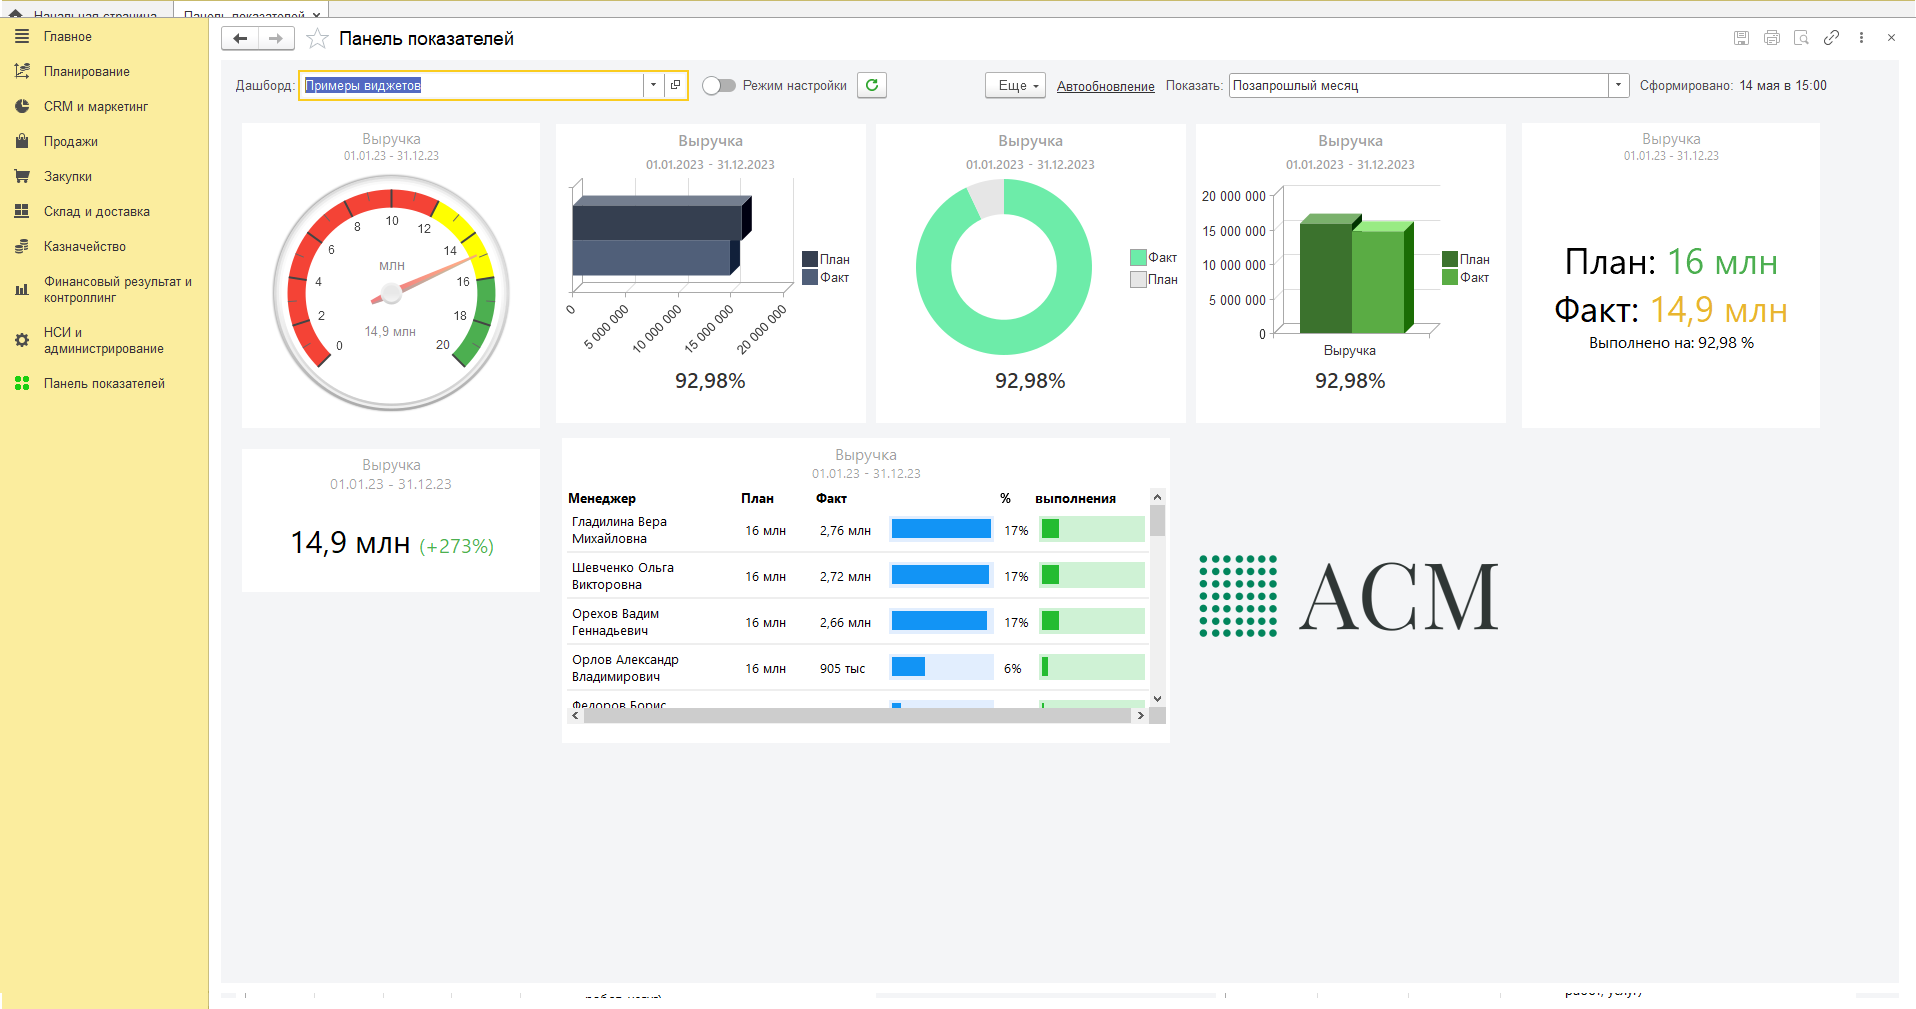Toggle Режим настройки switch
The width and height of the screenshot is (1916, 1009).
click(x=718, y=85)
